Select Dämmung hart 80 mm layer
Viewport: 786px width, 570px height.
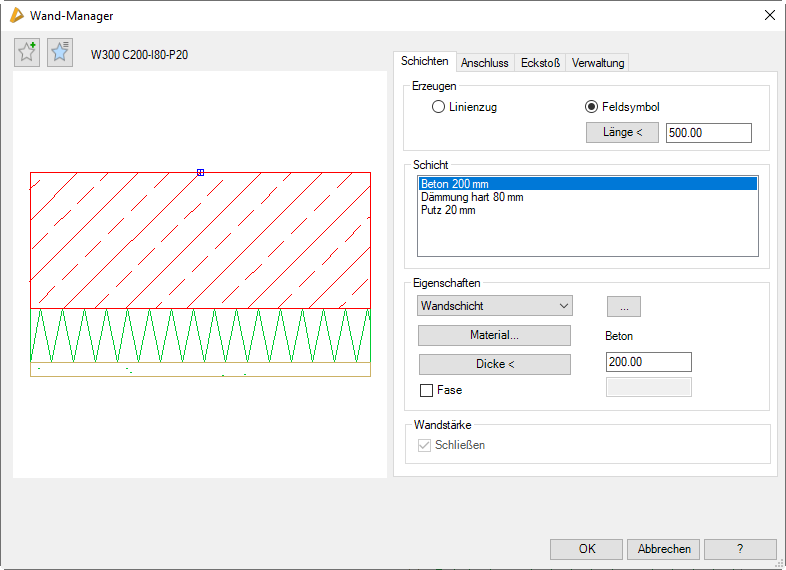[472, 197]
